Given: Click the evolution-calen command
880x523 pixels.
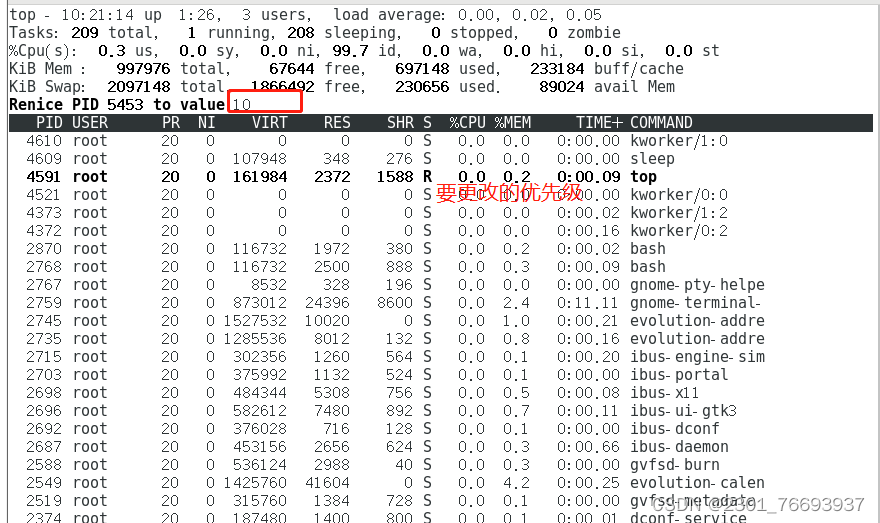Looking at the screenshot, I should point(697,483).
